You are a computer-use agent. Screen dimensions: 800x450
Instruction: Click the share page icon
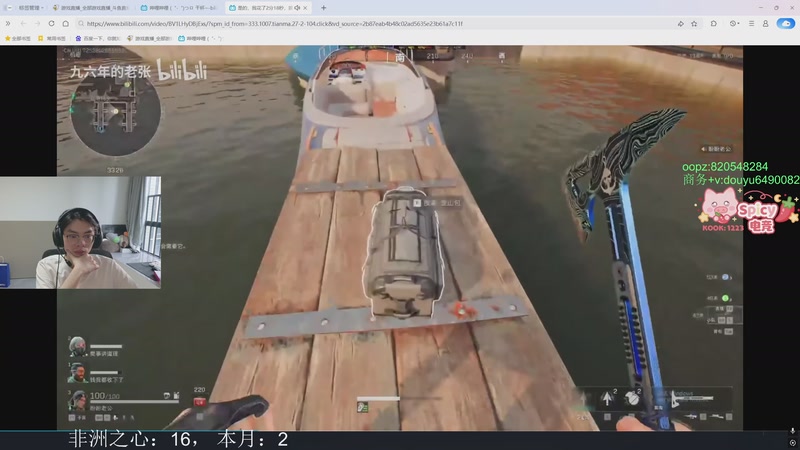tap(680, 23)
